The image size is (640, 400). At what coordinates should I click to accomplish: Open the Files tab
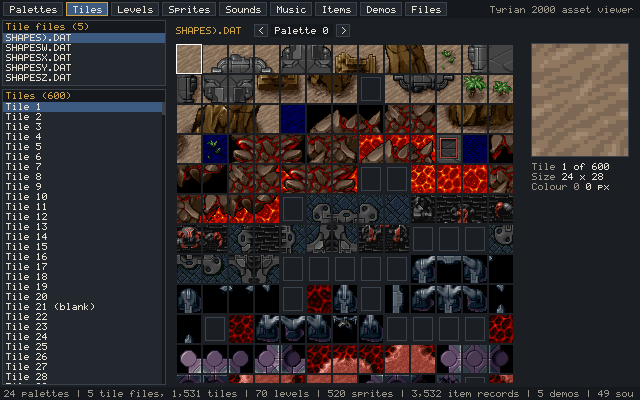(x=426, y=9)
